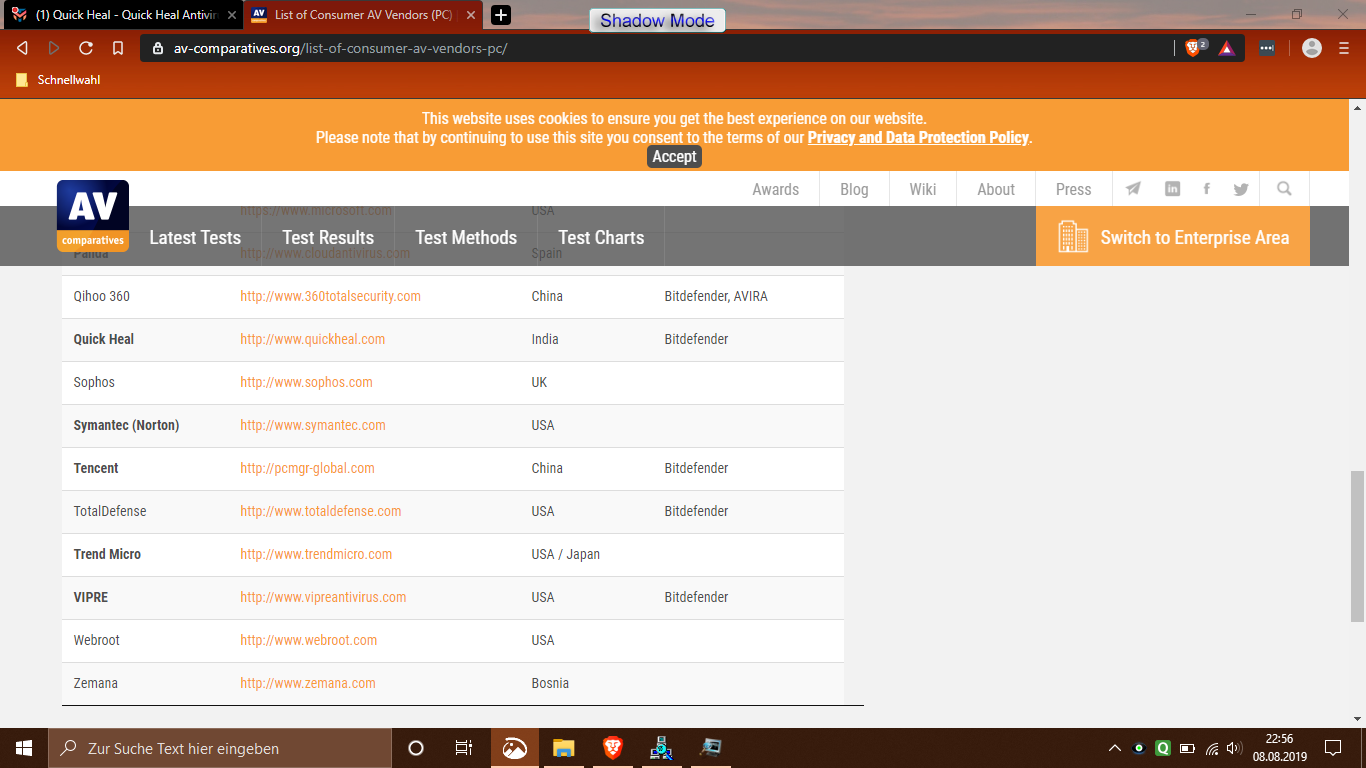Image resolution: width=1366 pixels, height=768 pixels.
Task: Open the About page
Action: (996, 189)
